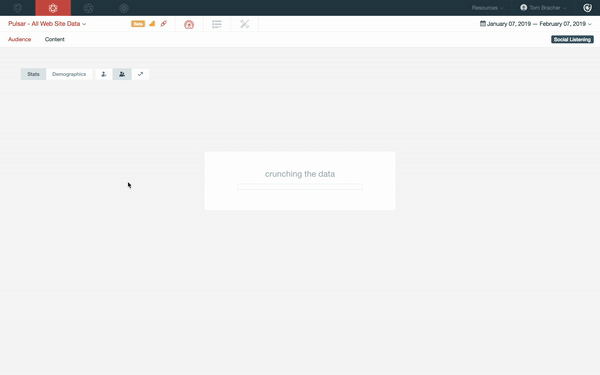Open the crossed tools settings icon
Screen dimensions: 600x375
[245, 24]
